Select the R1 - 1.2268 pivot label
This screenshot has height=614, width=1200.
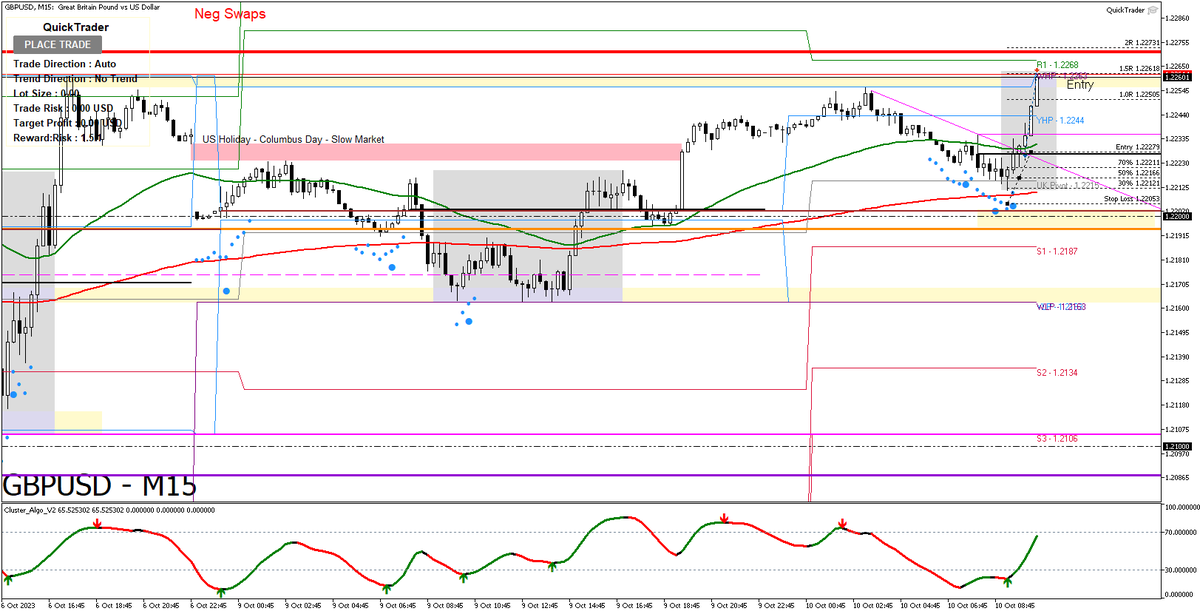1057,64
